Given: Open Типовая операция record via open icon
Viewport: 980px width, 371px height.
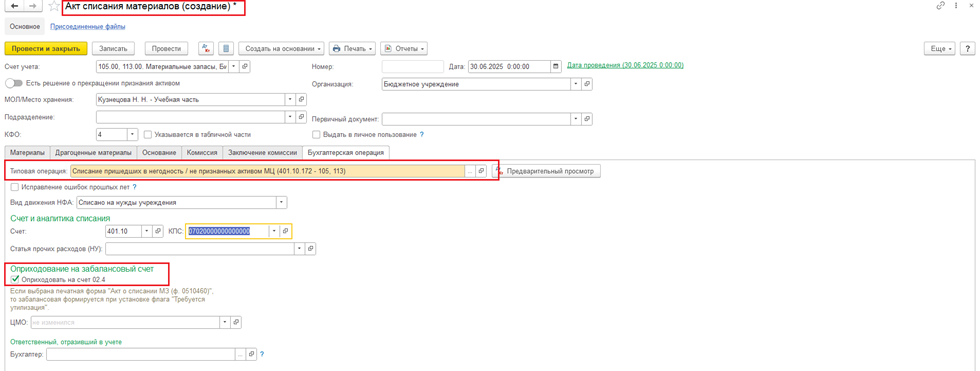Looking at the screenshot, I should coord(481,171).
